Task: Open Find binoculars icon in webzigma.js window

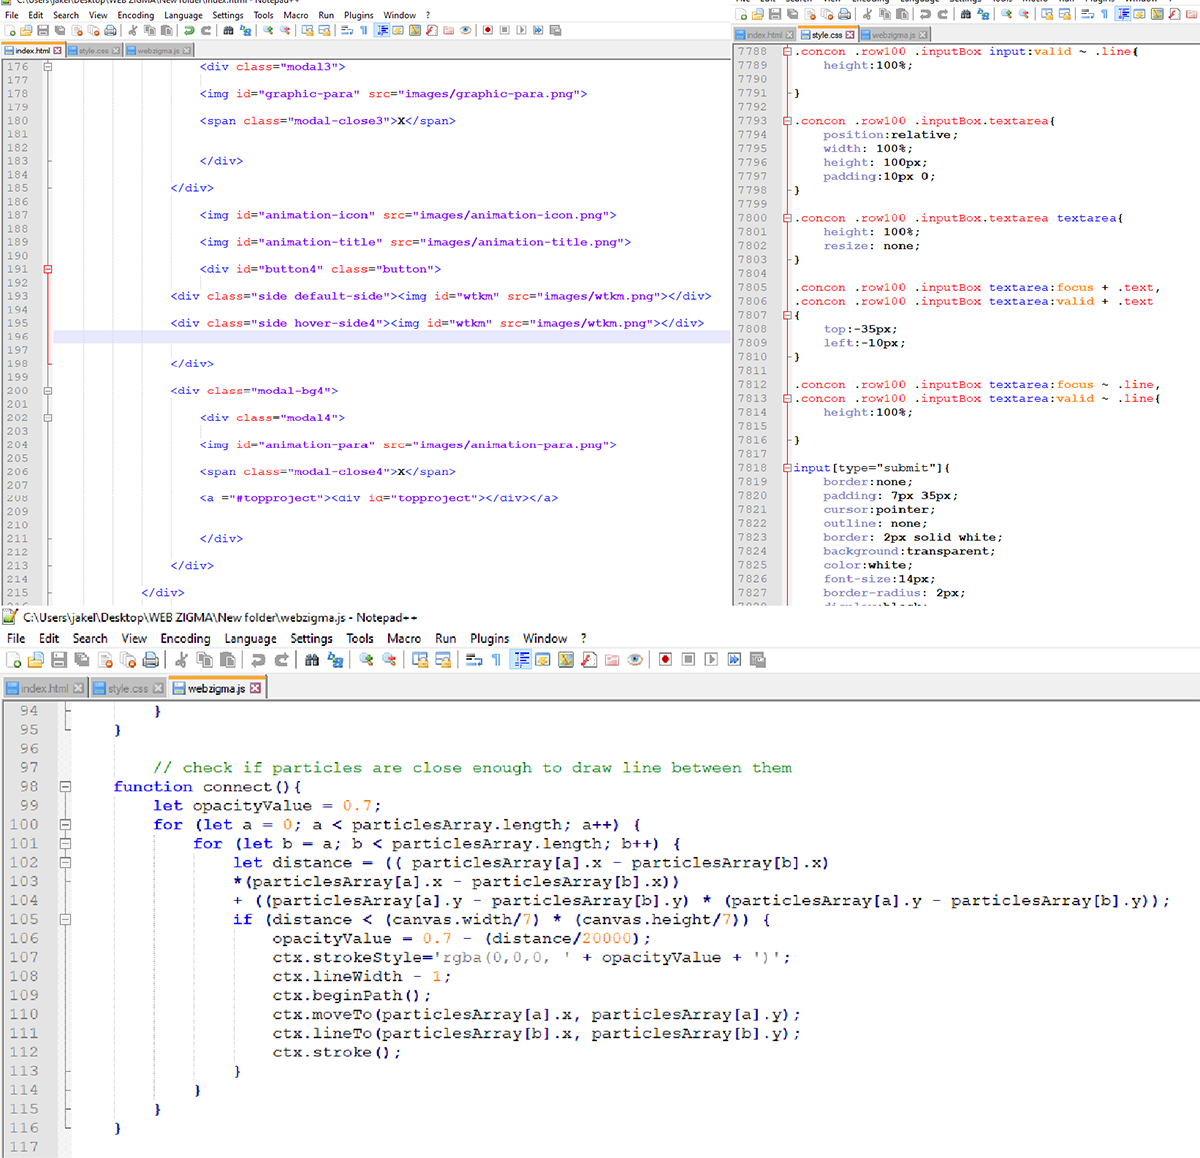Action: pyautogui.click(x=312, y=659)
